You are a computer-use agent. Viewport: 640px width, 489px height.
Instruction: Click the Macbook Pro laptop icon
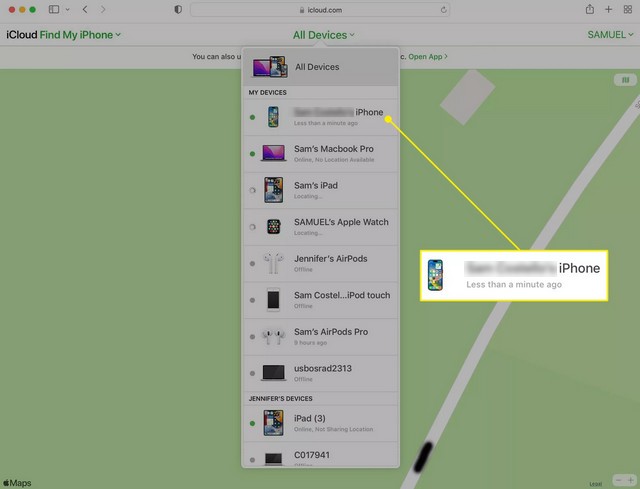tap(273, 153)
